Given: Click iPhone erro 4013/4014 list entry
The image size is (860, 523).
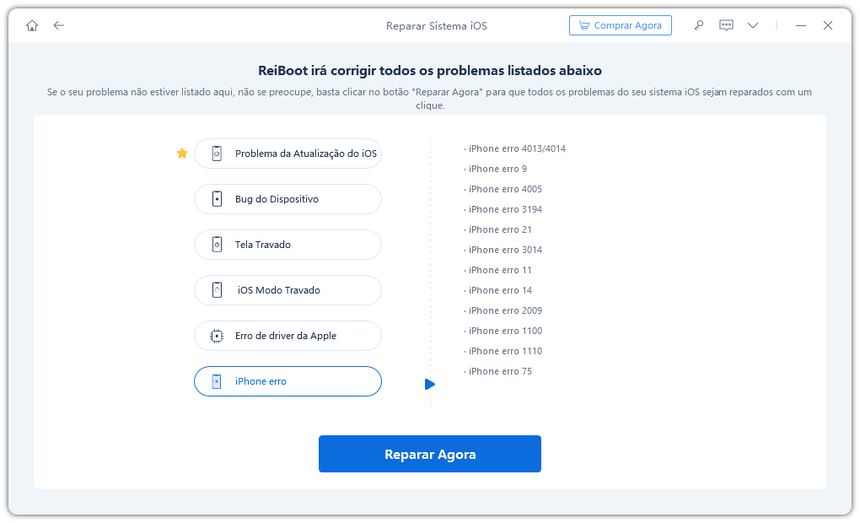Looking at the screenshot, I should click(516, 149).
